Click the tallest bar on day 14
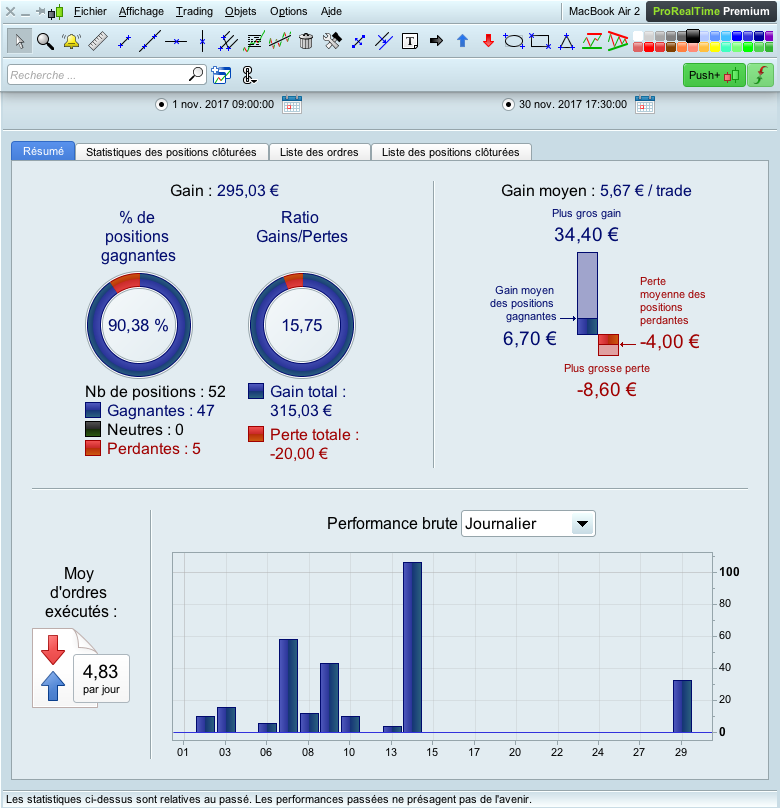 pyautogui.click(x=412, y=647)
